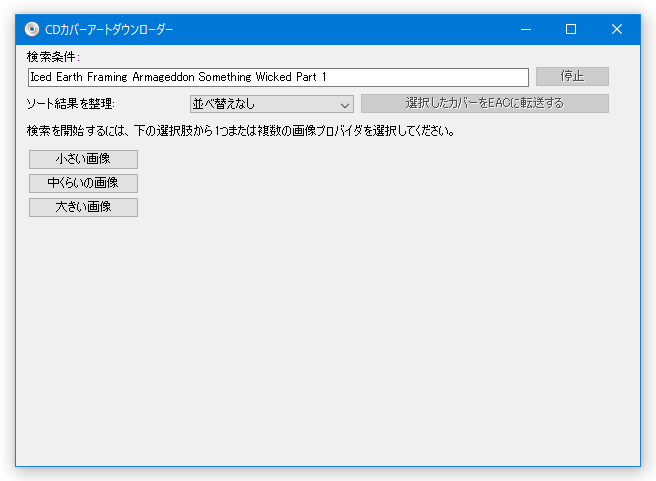This screenshot has width=656, height=481.
Task: Click the ソート結果を整理 label
Action: coord(70,103)
